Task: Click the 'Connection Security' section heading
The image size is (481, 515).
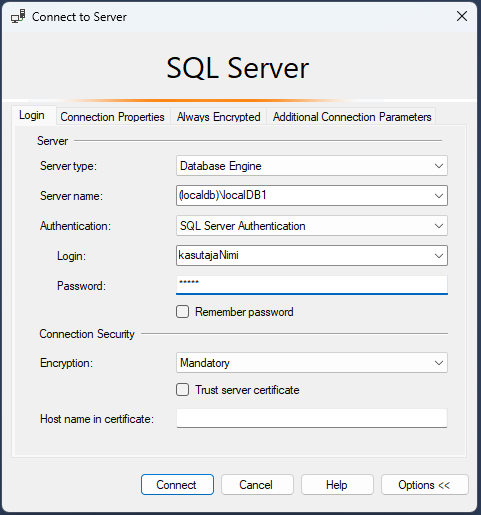Action: (x=87, y=334)
